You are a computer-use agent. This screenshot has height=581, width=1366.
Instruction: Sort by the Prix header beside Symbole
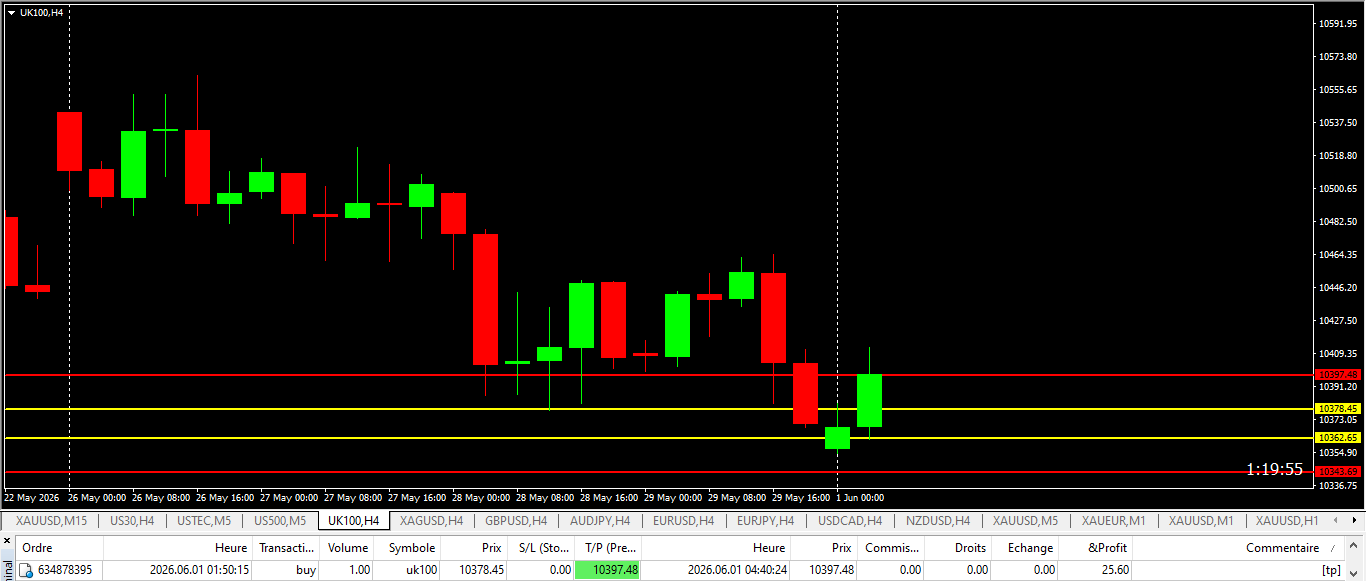474,548
